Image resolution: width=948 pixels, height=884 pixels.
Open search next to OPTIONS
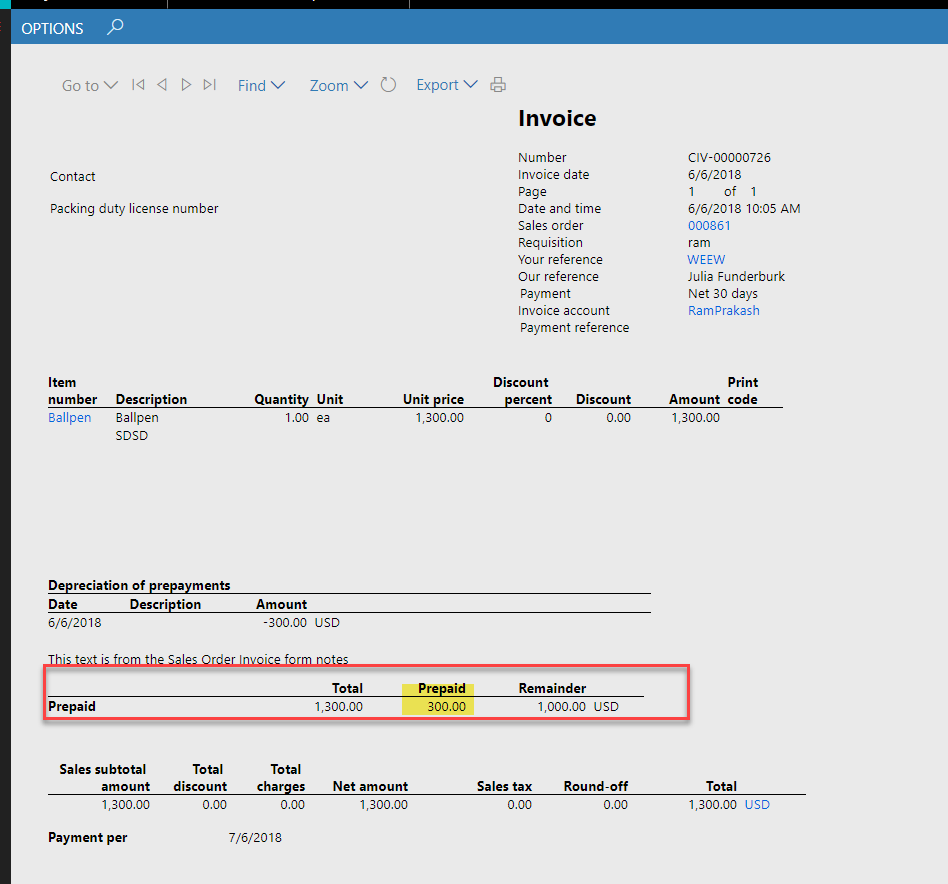pos(114,29)
